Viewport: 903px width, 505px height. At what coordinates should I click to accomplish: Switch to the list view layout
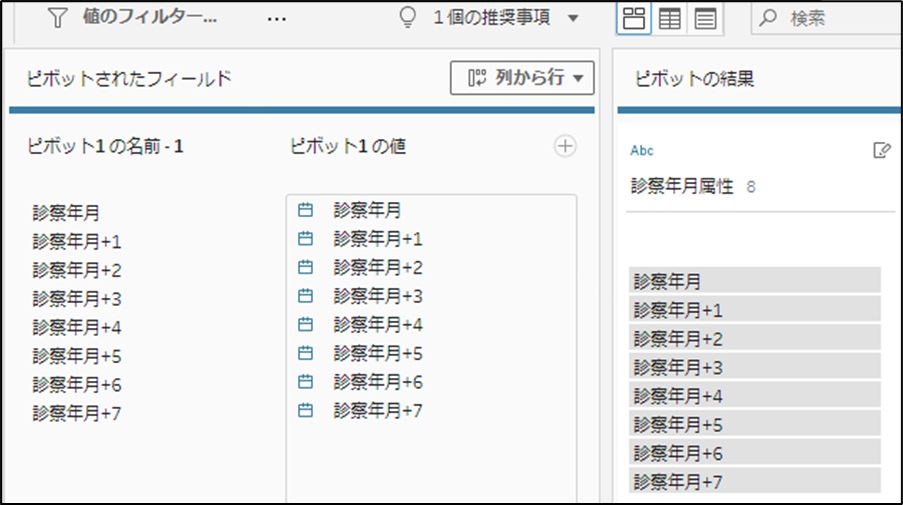coord(705,18)
